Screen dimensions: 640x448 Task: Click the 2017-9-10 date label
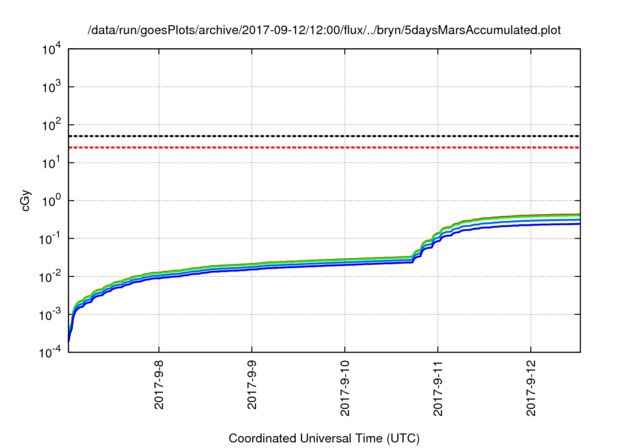coord(345,388)
